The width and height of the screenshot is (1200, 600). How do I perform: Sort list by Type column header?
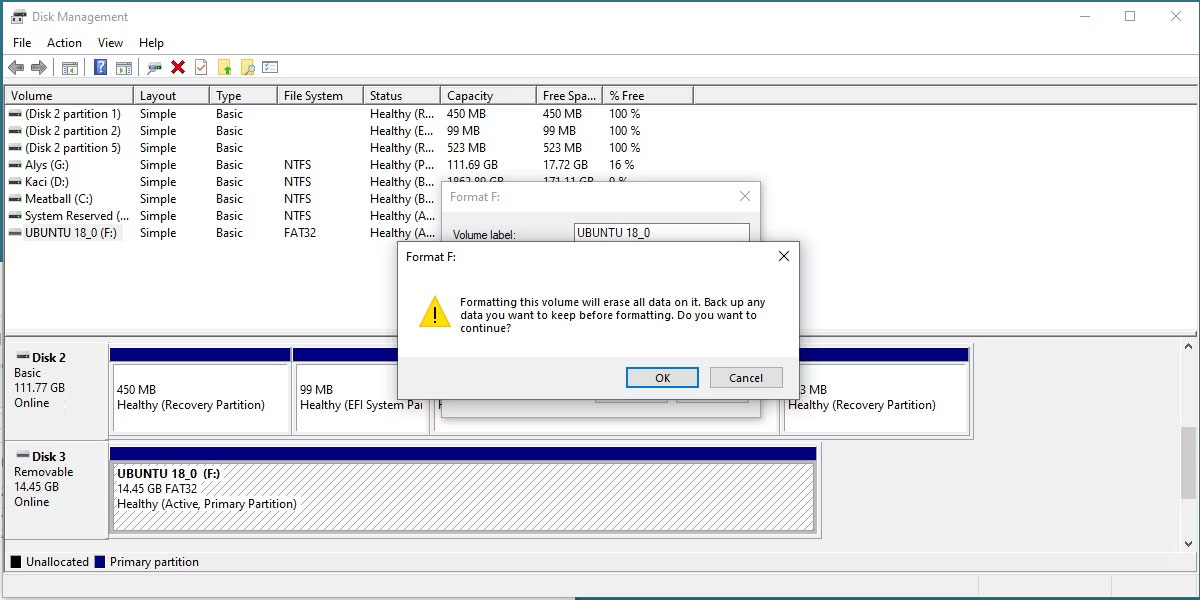coord(244,96)
